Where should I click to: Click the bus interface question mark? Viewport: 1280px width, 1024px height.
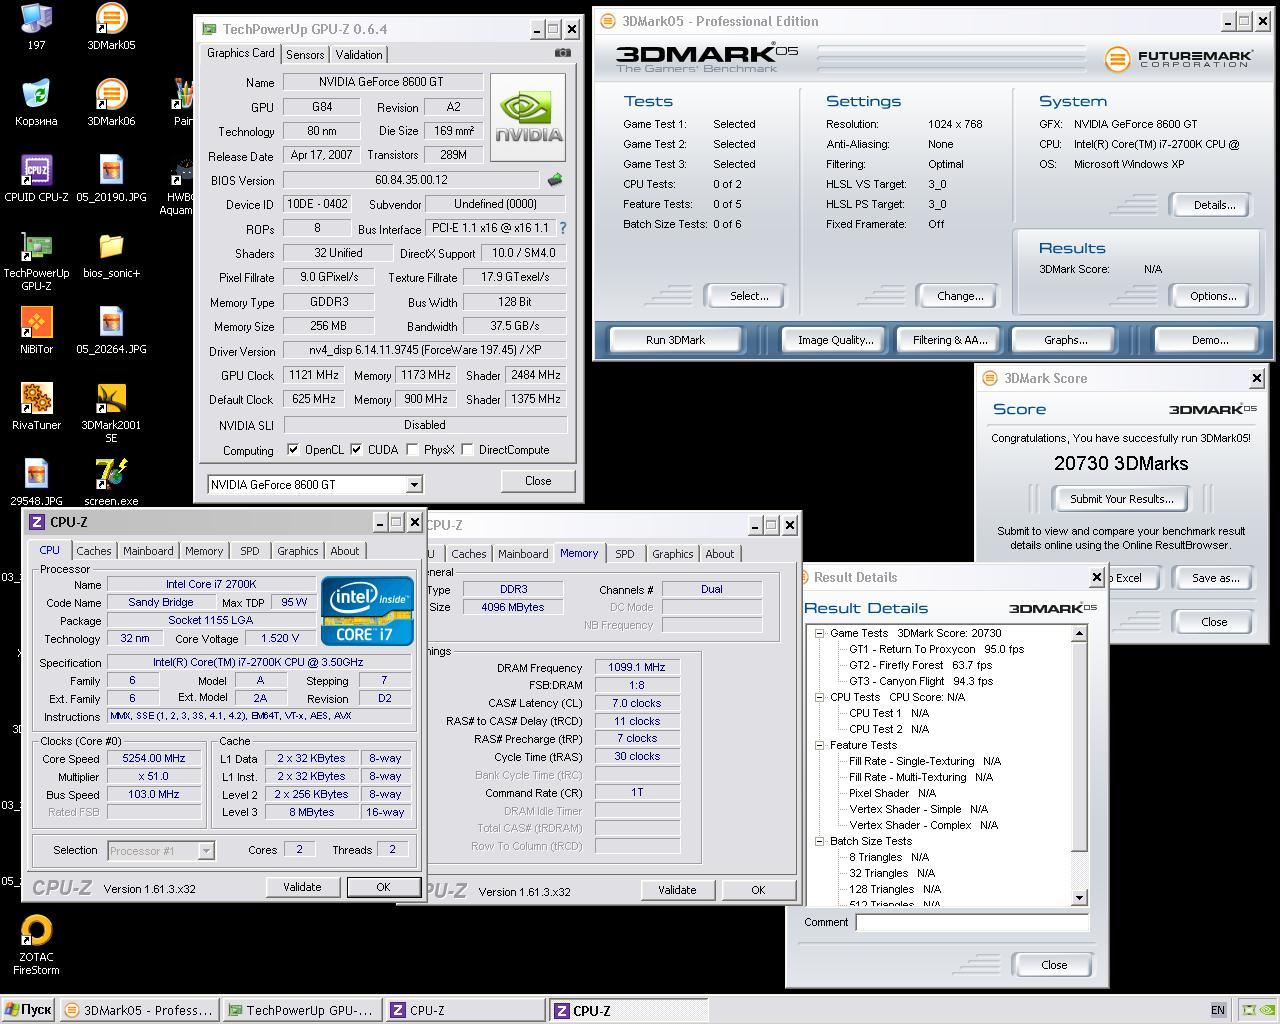(562, 228)
